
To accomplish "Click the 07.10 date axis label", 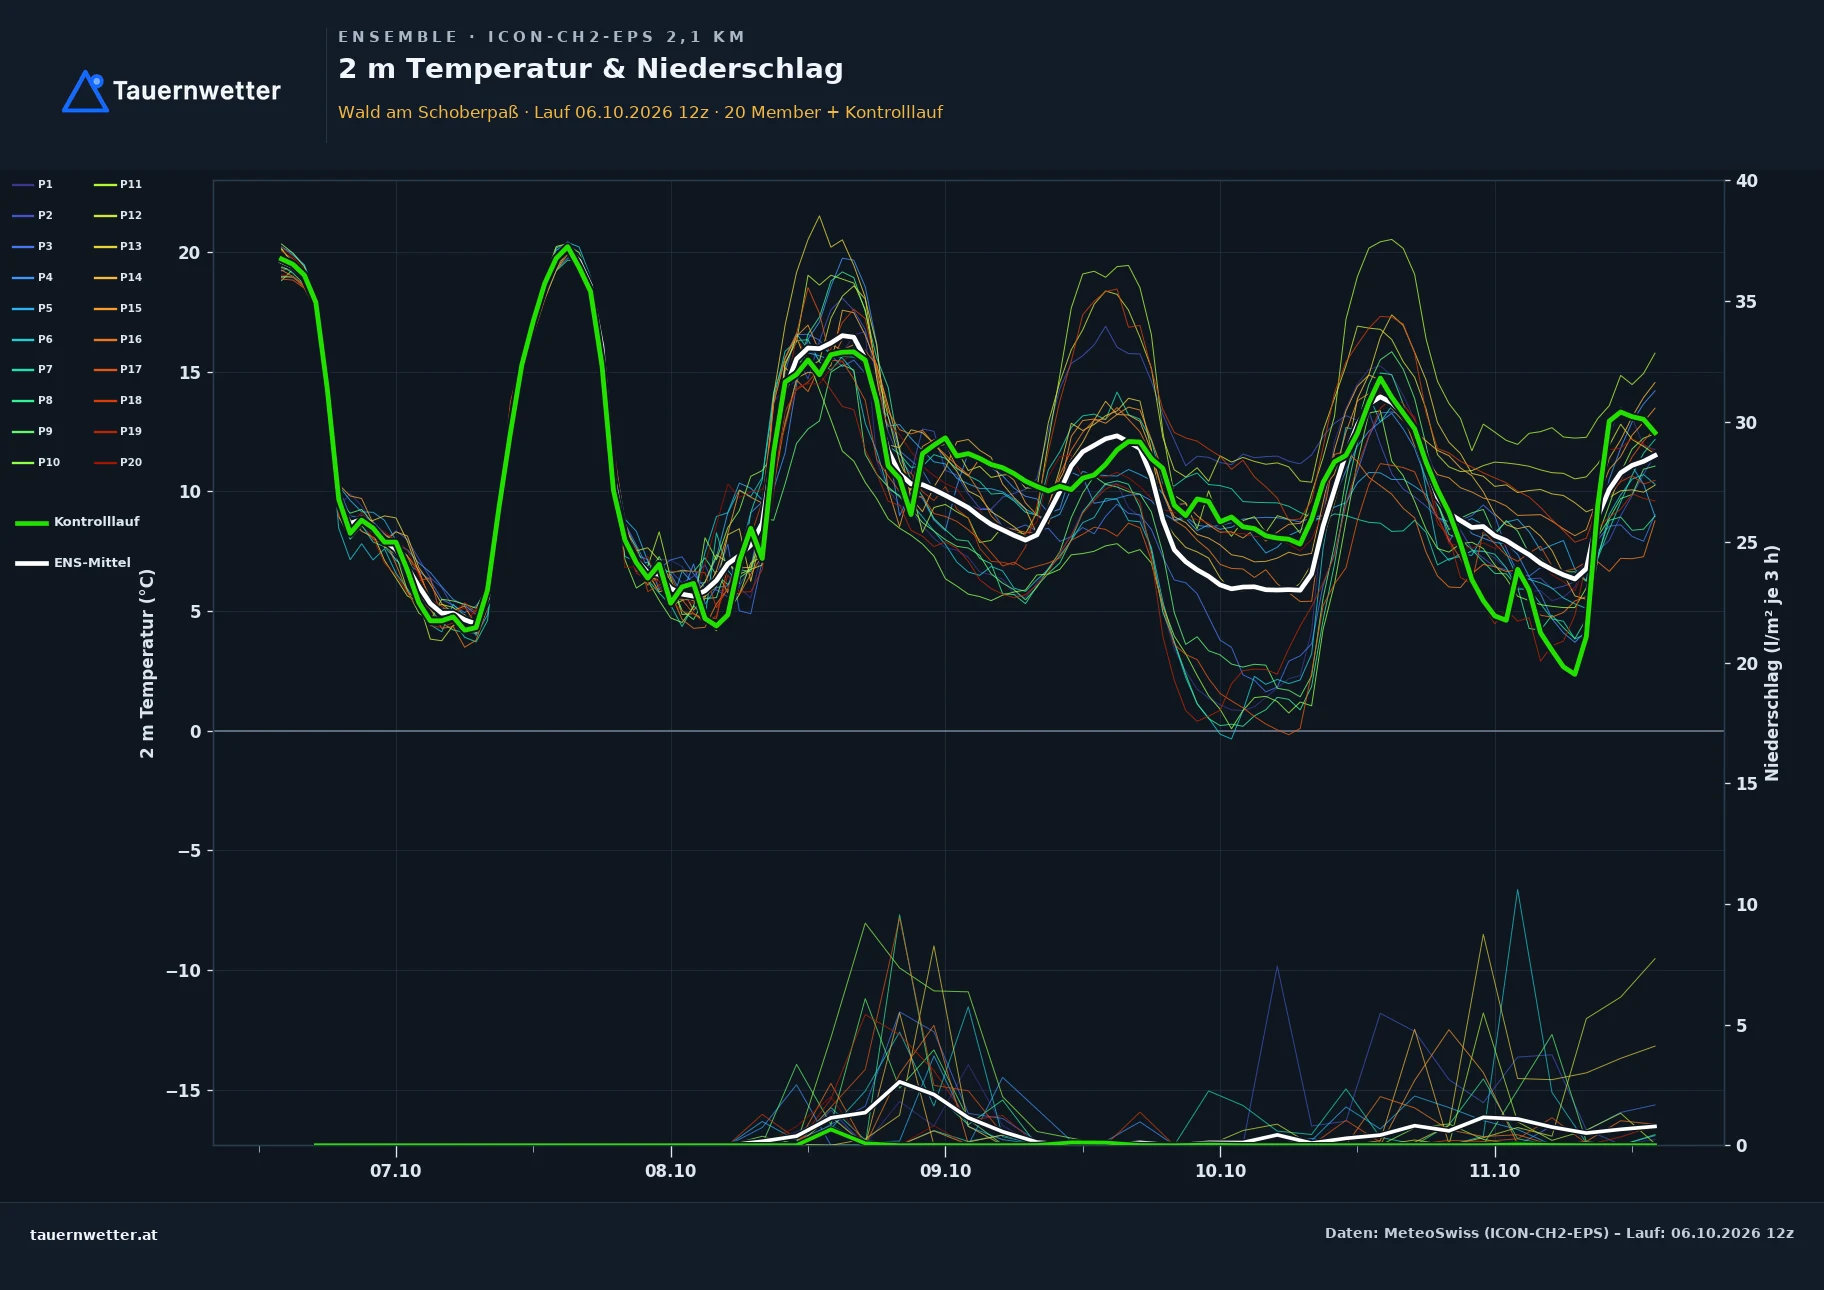I will 396,1171.
